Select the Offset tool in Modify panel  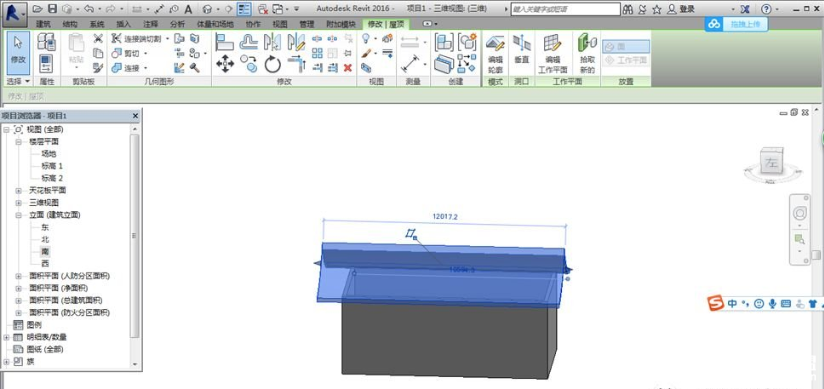(249, 42)
